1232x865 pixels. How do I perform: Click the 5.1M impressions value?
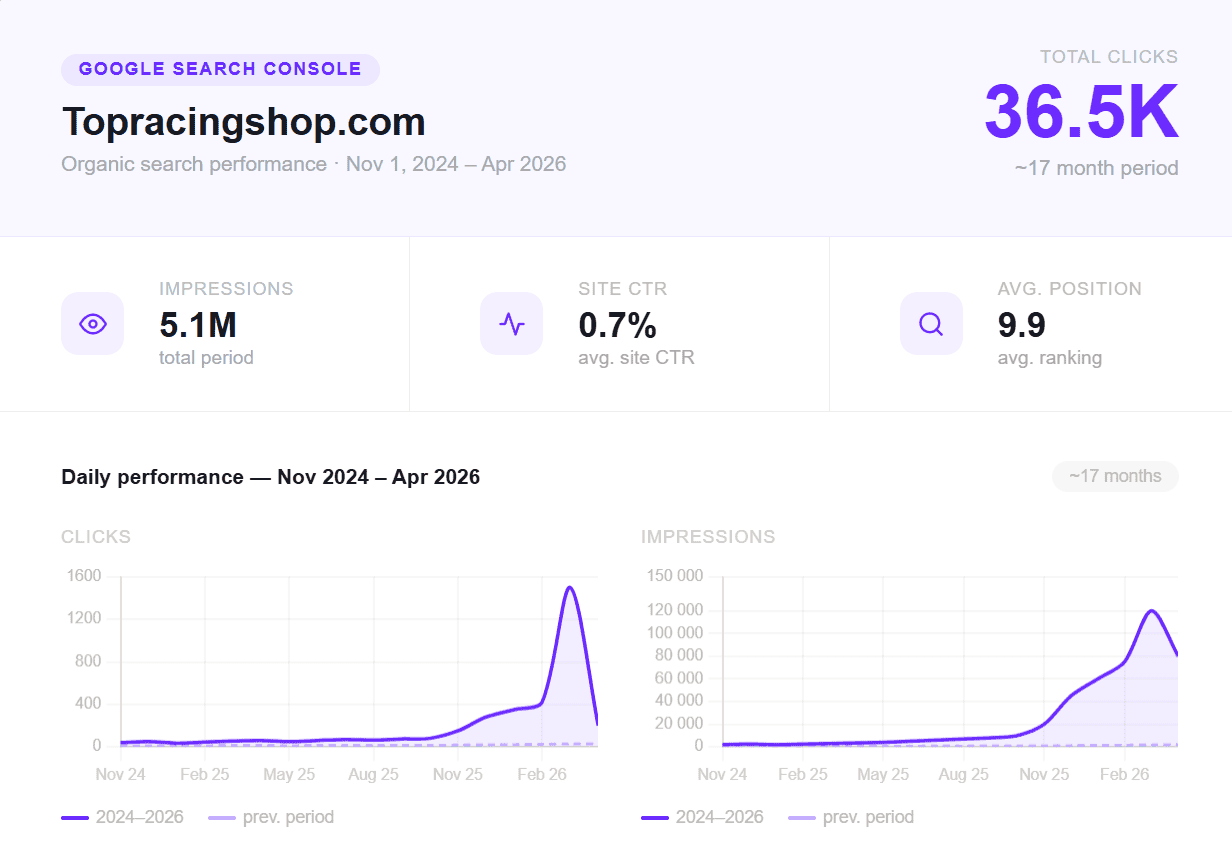tap(198, 325)
